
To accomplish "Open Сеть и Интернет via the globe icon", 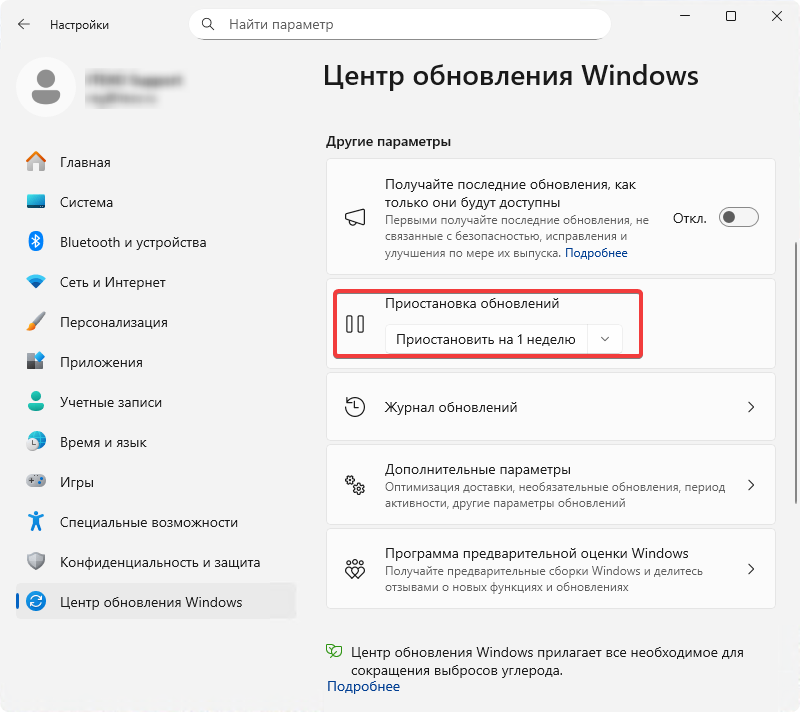I will (x=34, y=282).
